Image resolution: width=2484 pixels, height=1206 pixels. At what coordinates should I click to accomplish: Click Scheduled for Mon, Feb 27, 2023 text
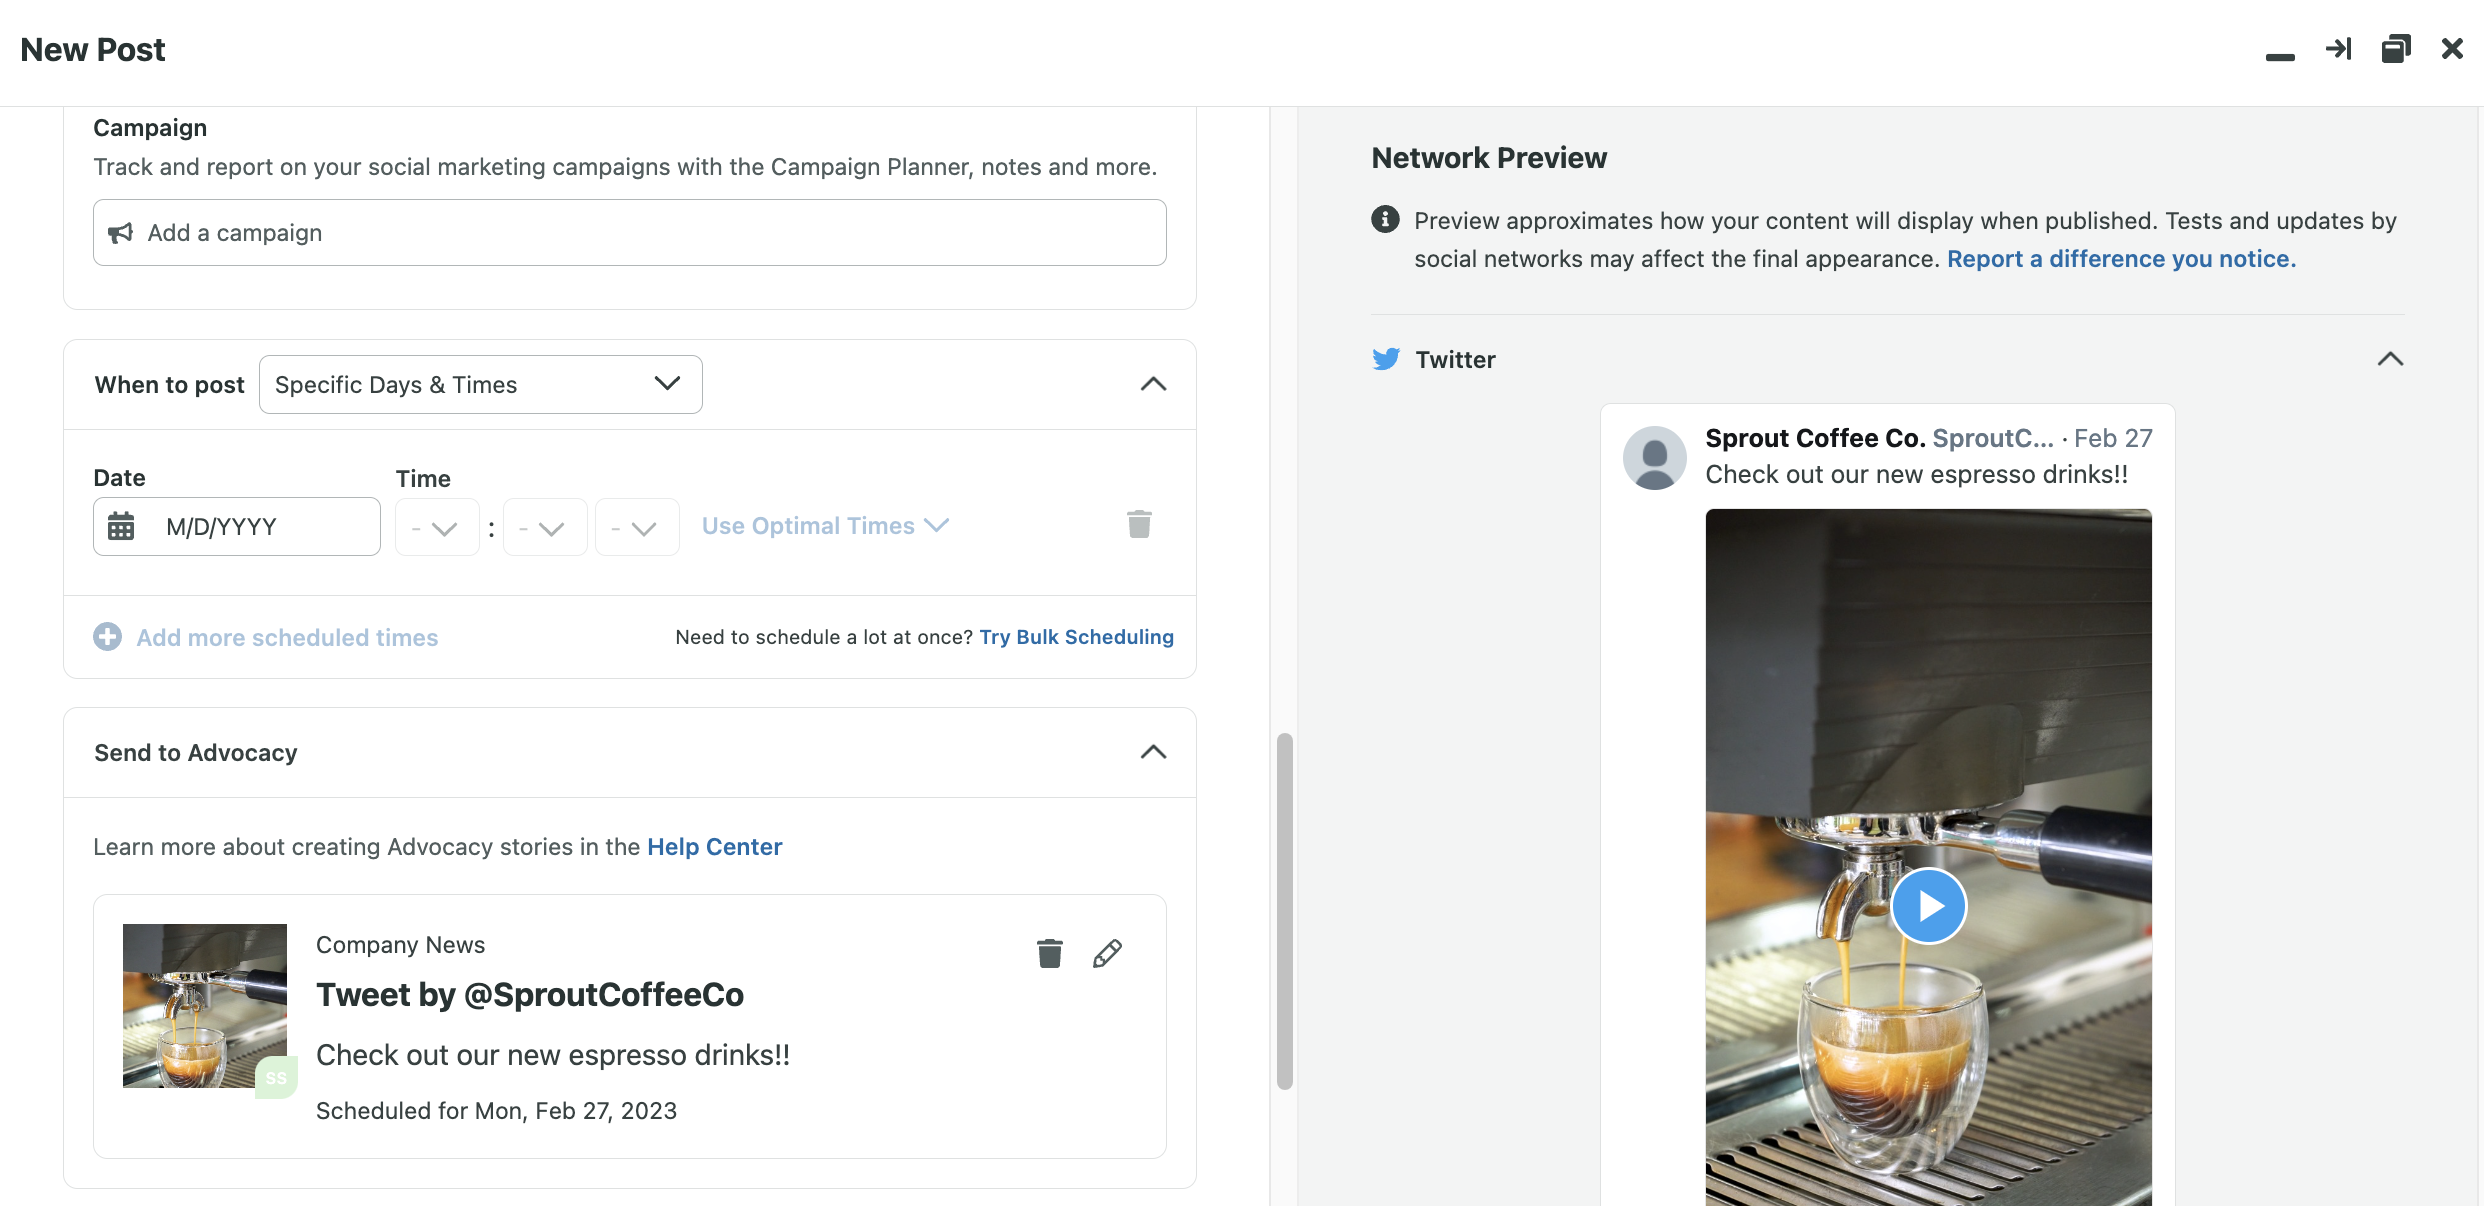pos(496,1111)
